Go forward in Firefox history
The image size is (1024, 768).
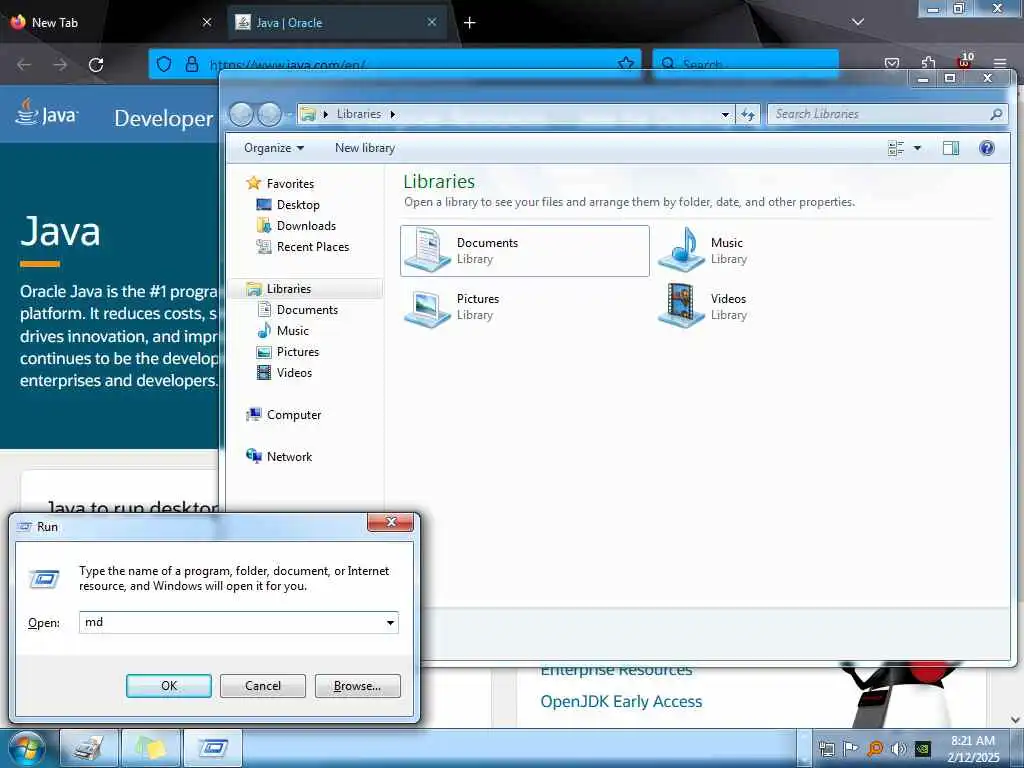[x=60, y=65]
